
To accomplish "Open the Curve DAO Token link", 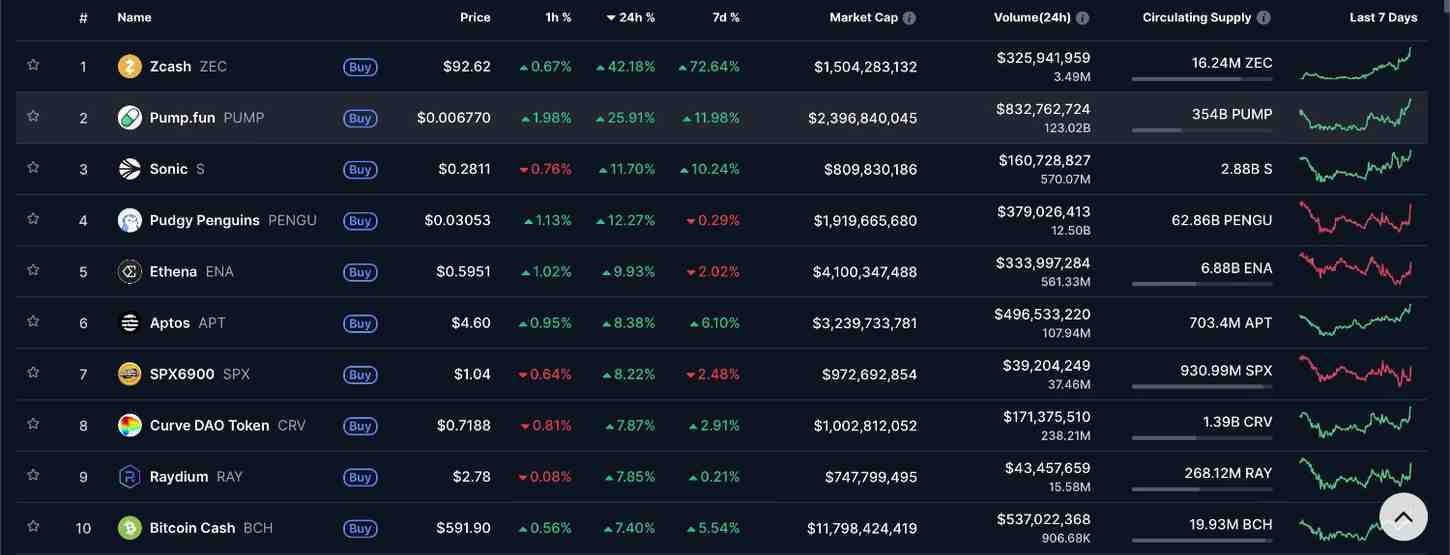I will [209, 426].
